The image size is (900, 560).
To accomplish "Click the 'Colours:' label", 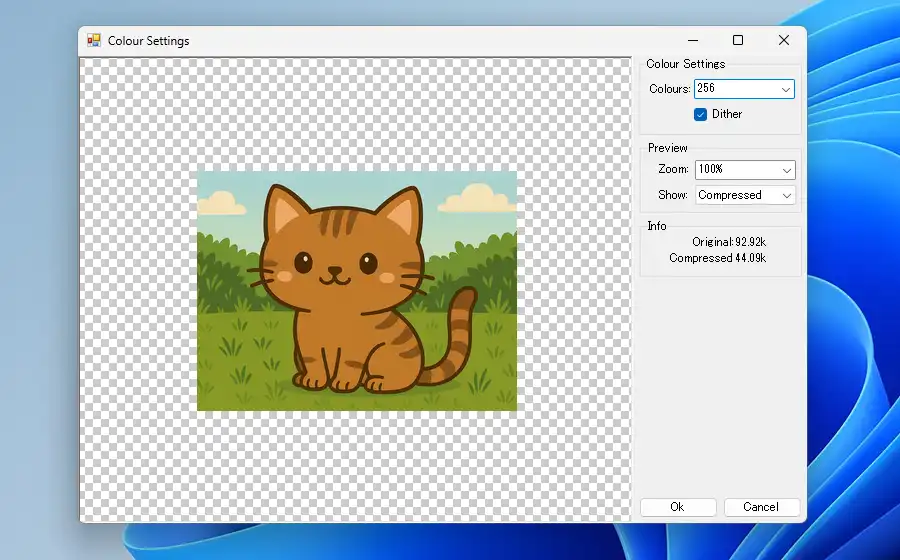I will pos(669,89).
